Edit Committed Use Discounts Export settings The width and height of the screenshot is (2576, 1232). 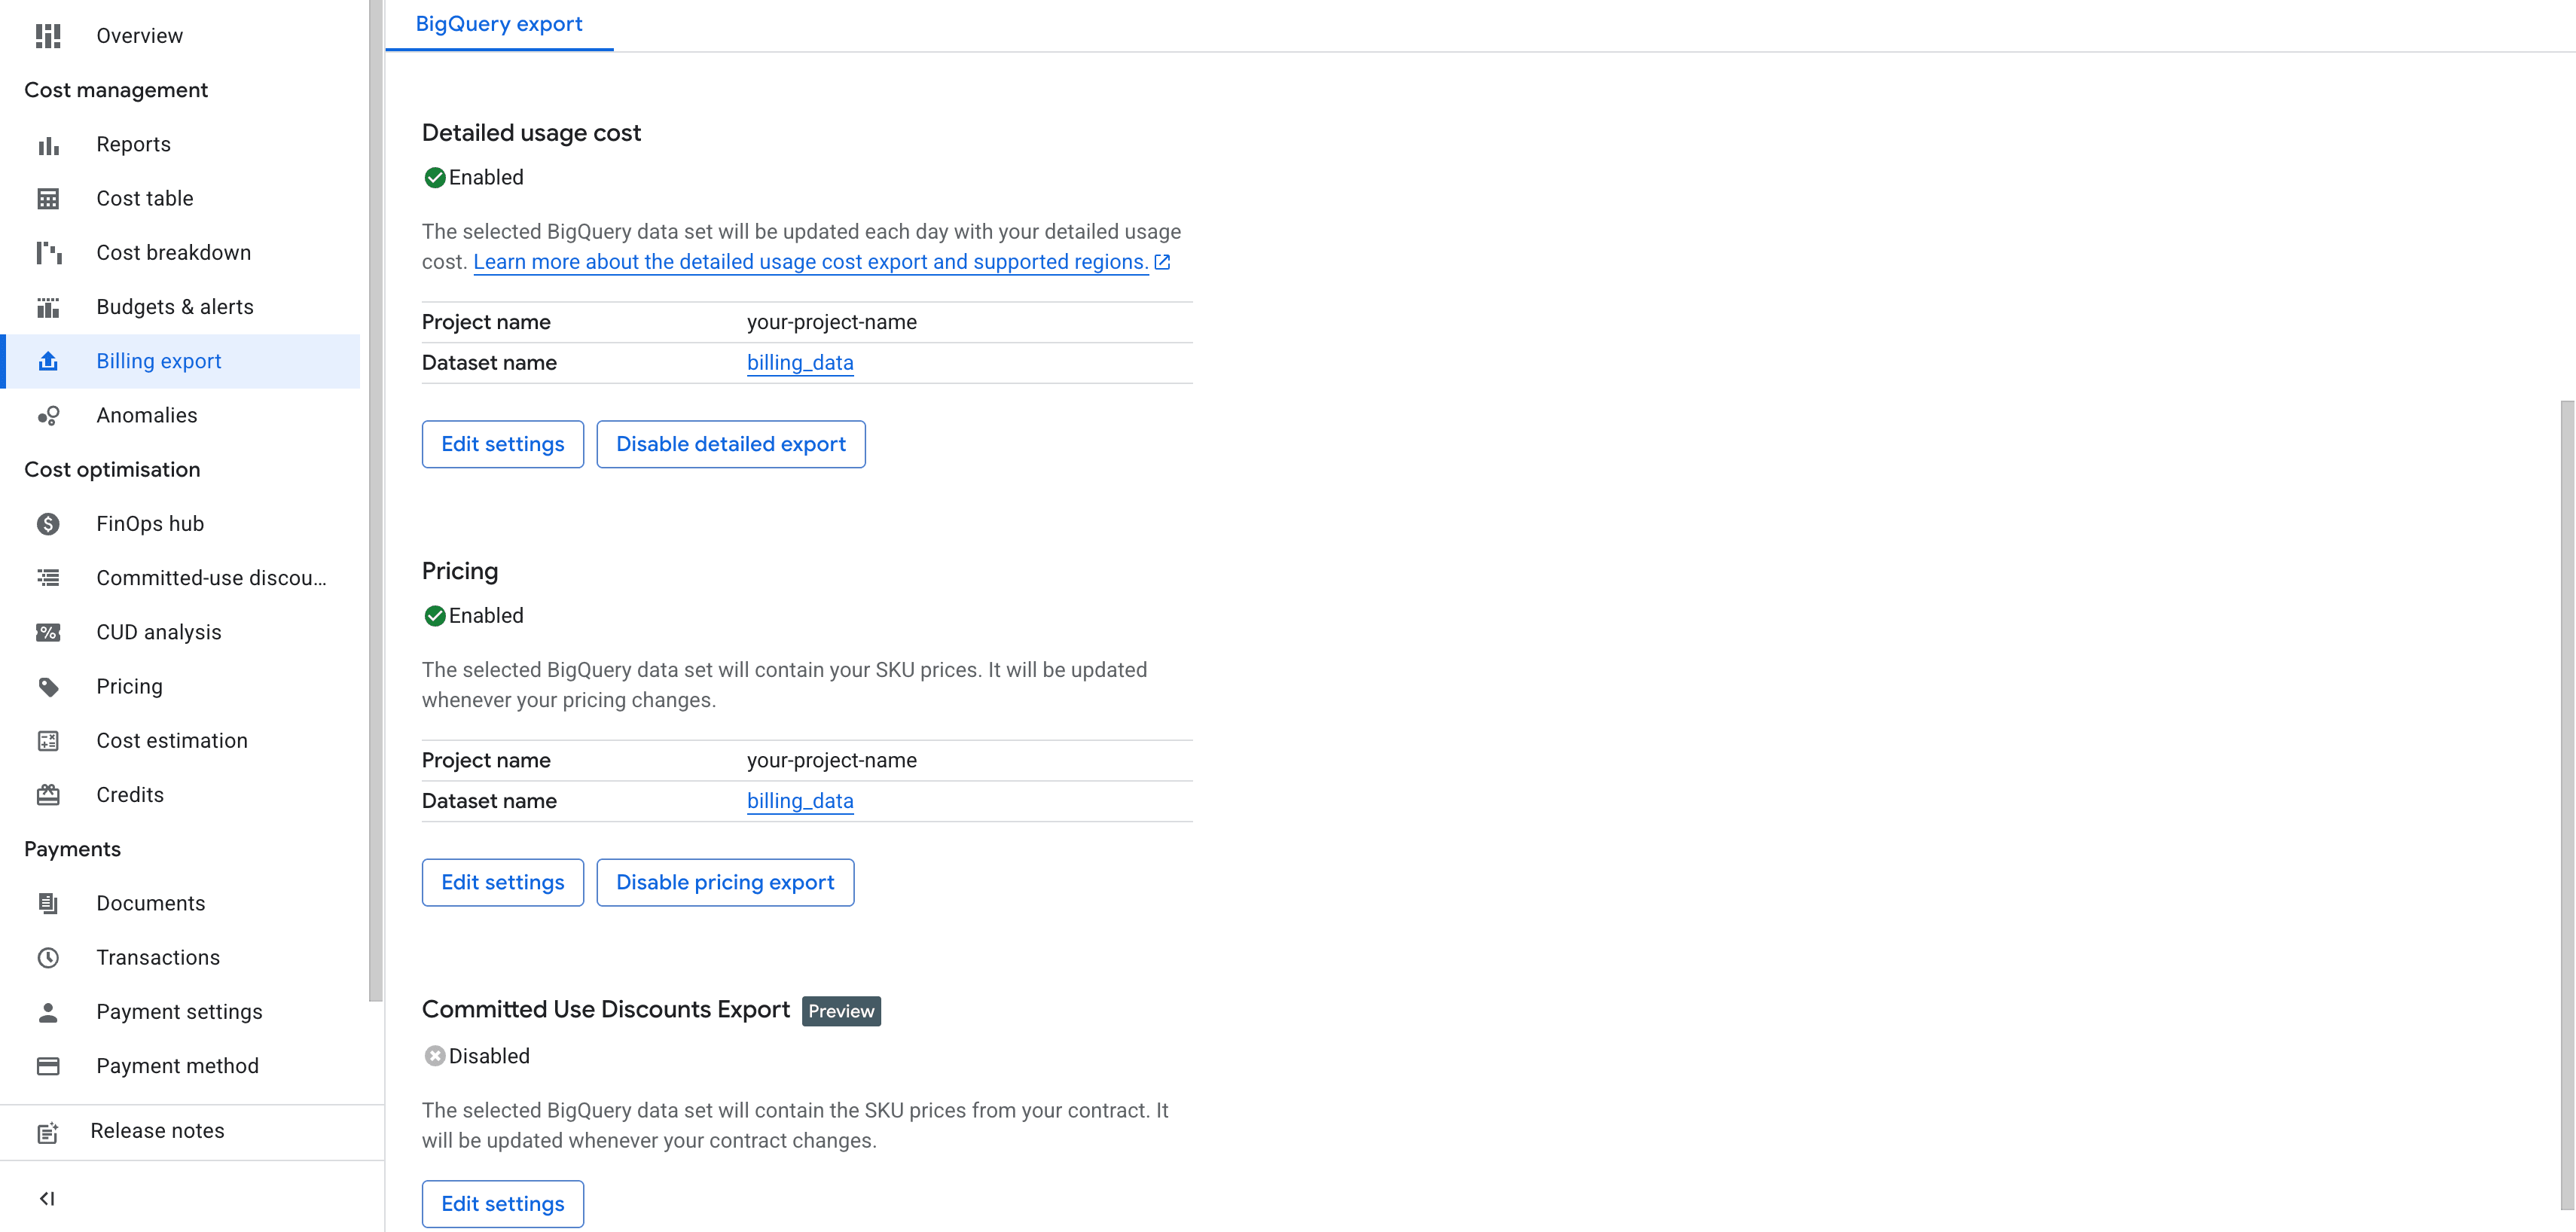(x=502, y=1204)
